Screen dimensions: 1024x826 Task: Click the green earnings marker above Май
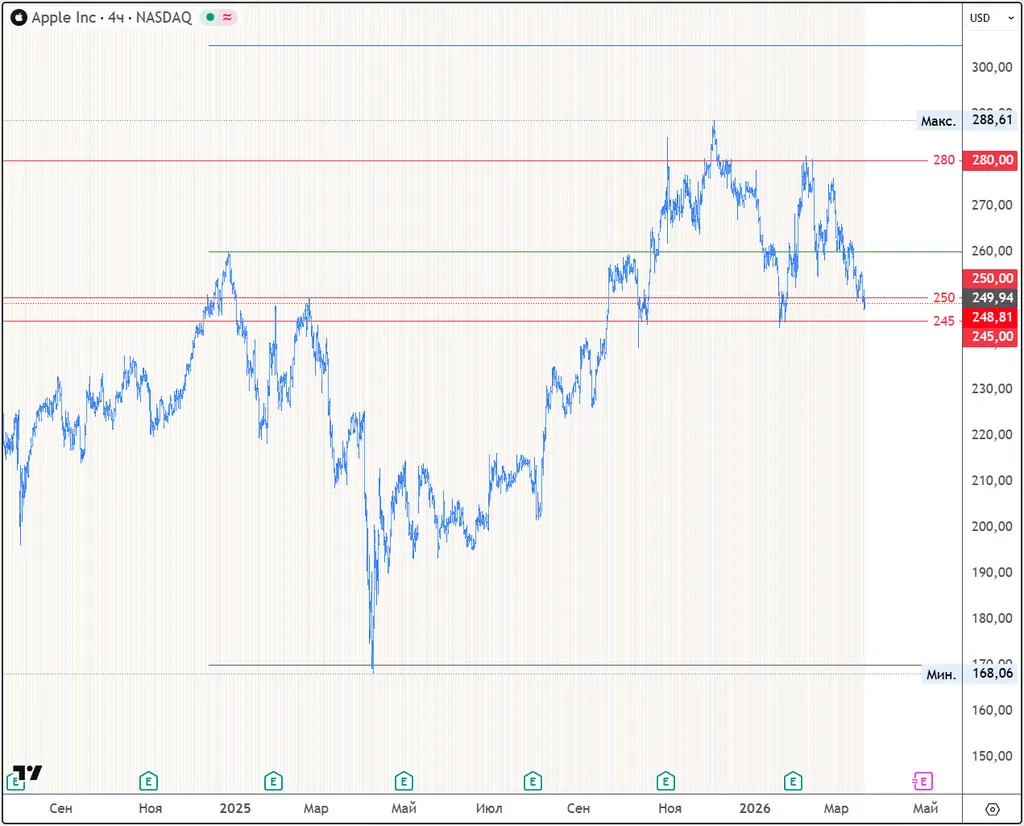click(403, 781)
